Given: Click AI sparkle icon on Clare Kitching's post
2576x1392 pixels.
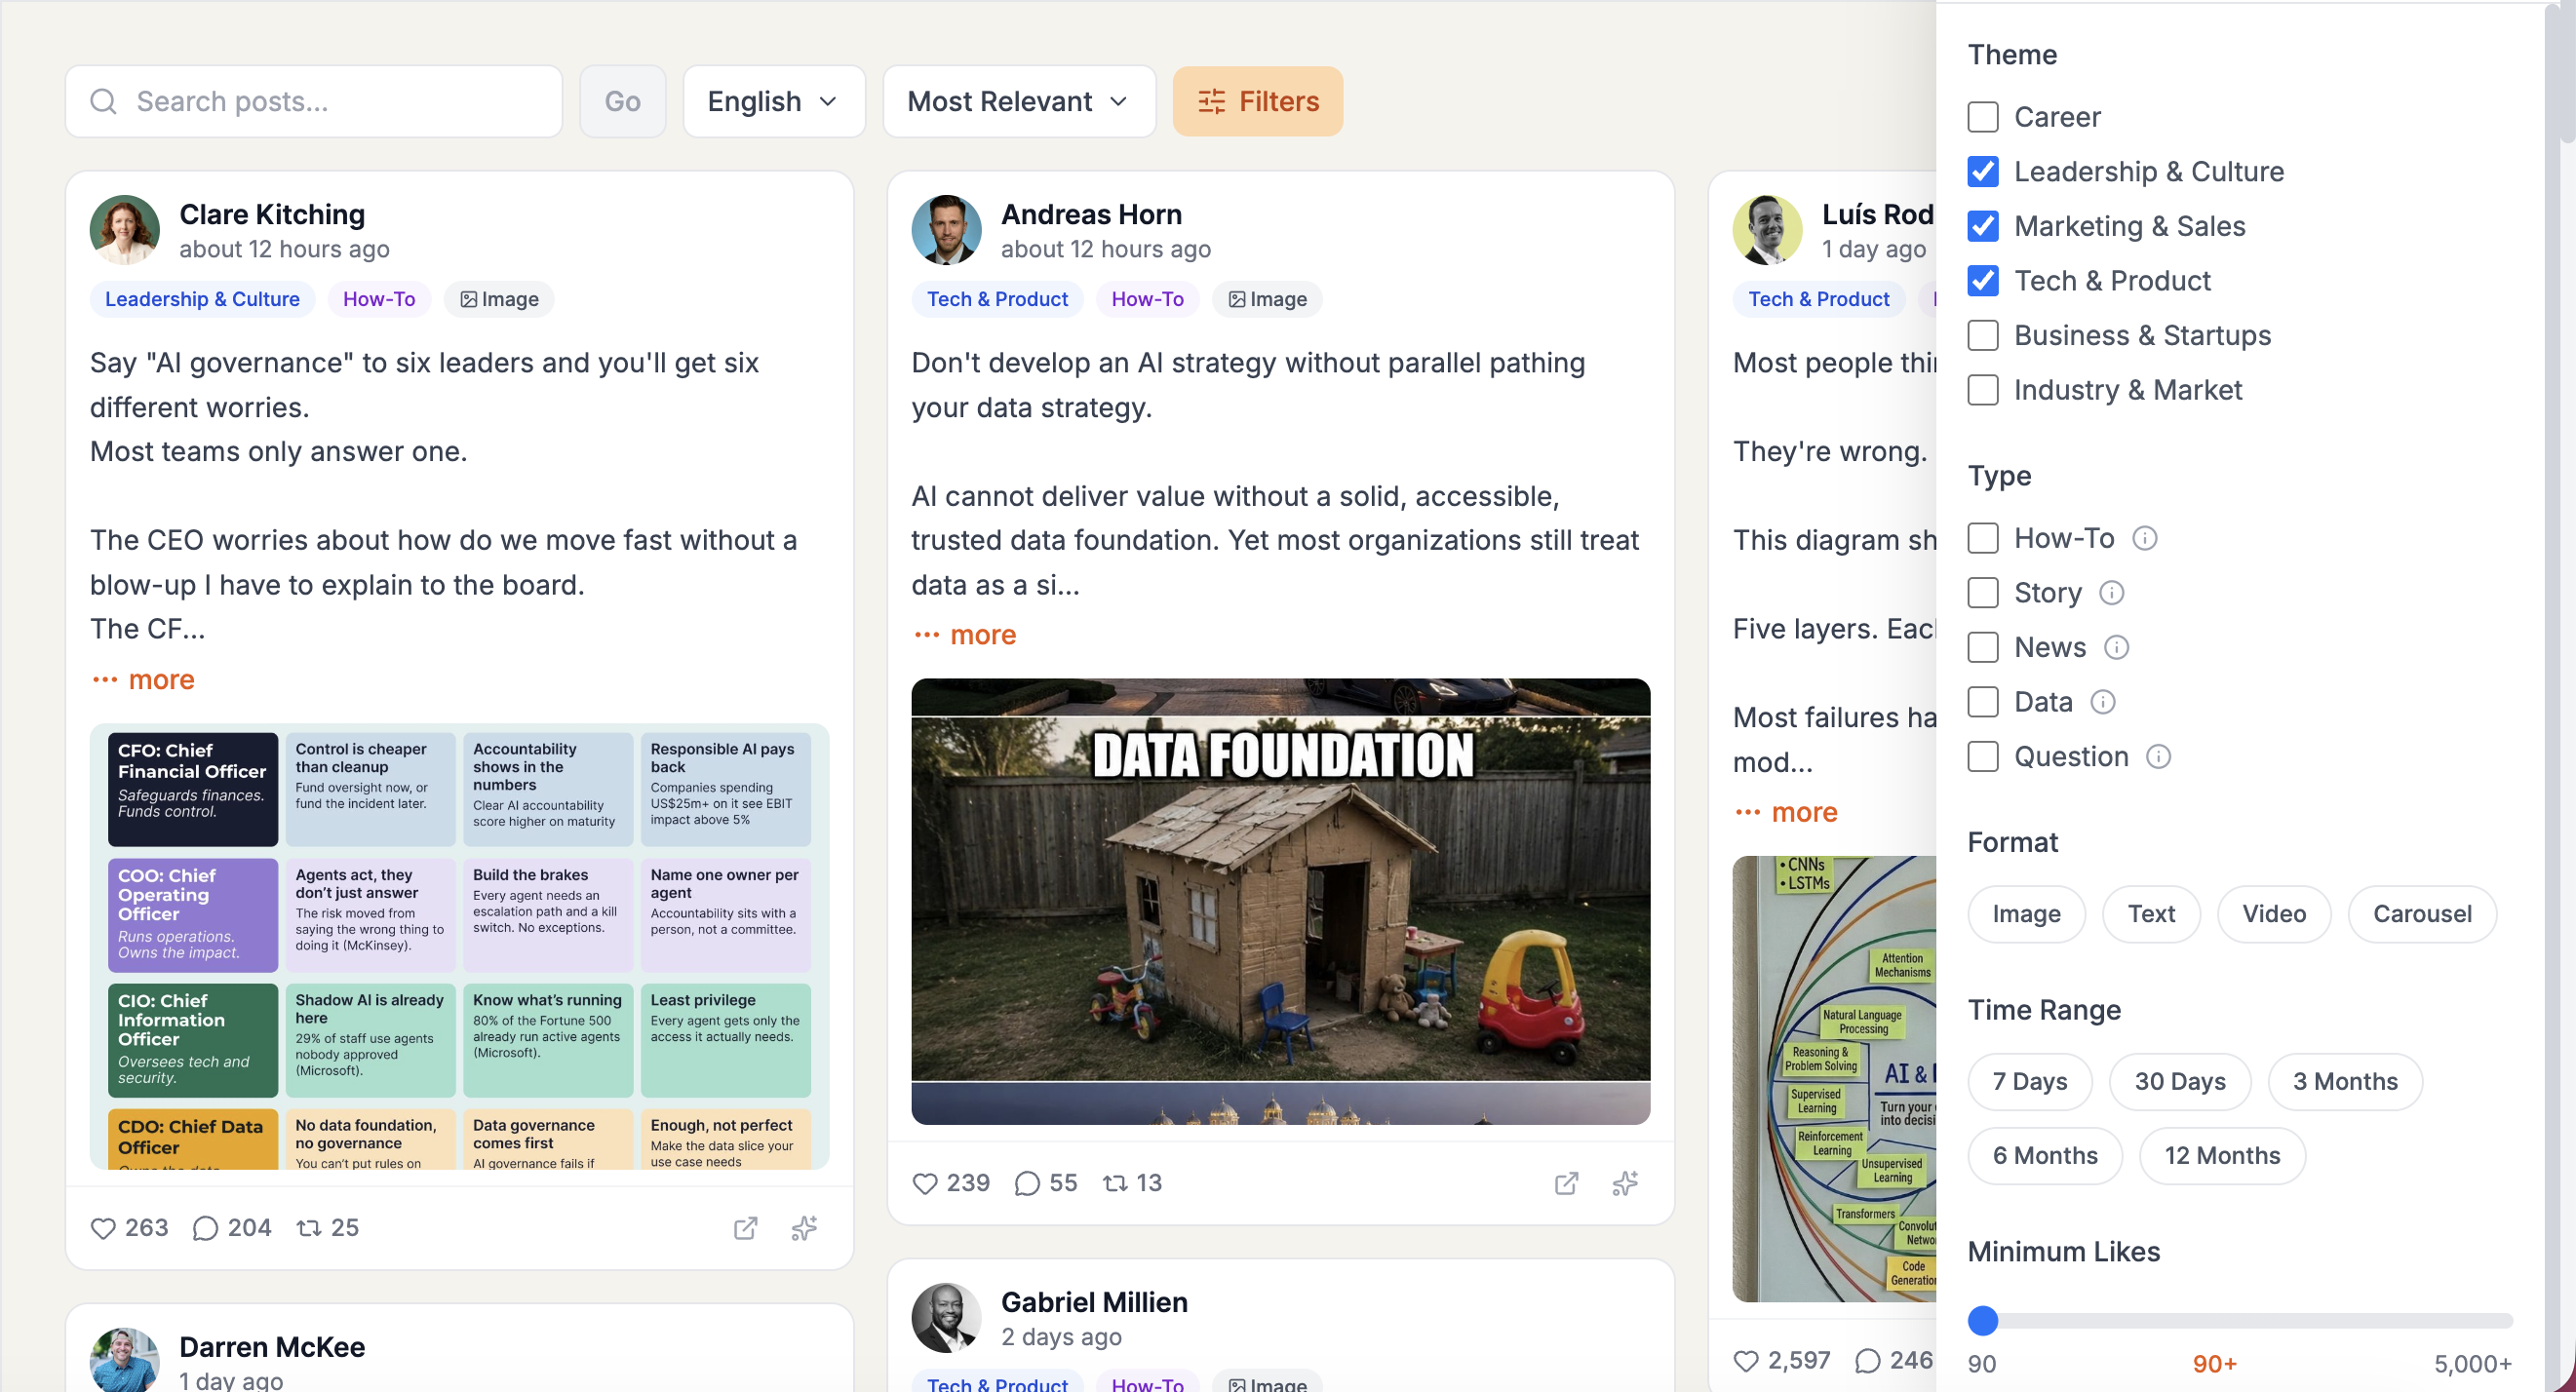Looking at the screenshot, I should (805, 1228).
